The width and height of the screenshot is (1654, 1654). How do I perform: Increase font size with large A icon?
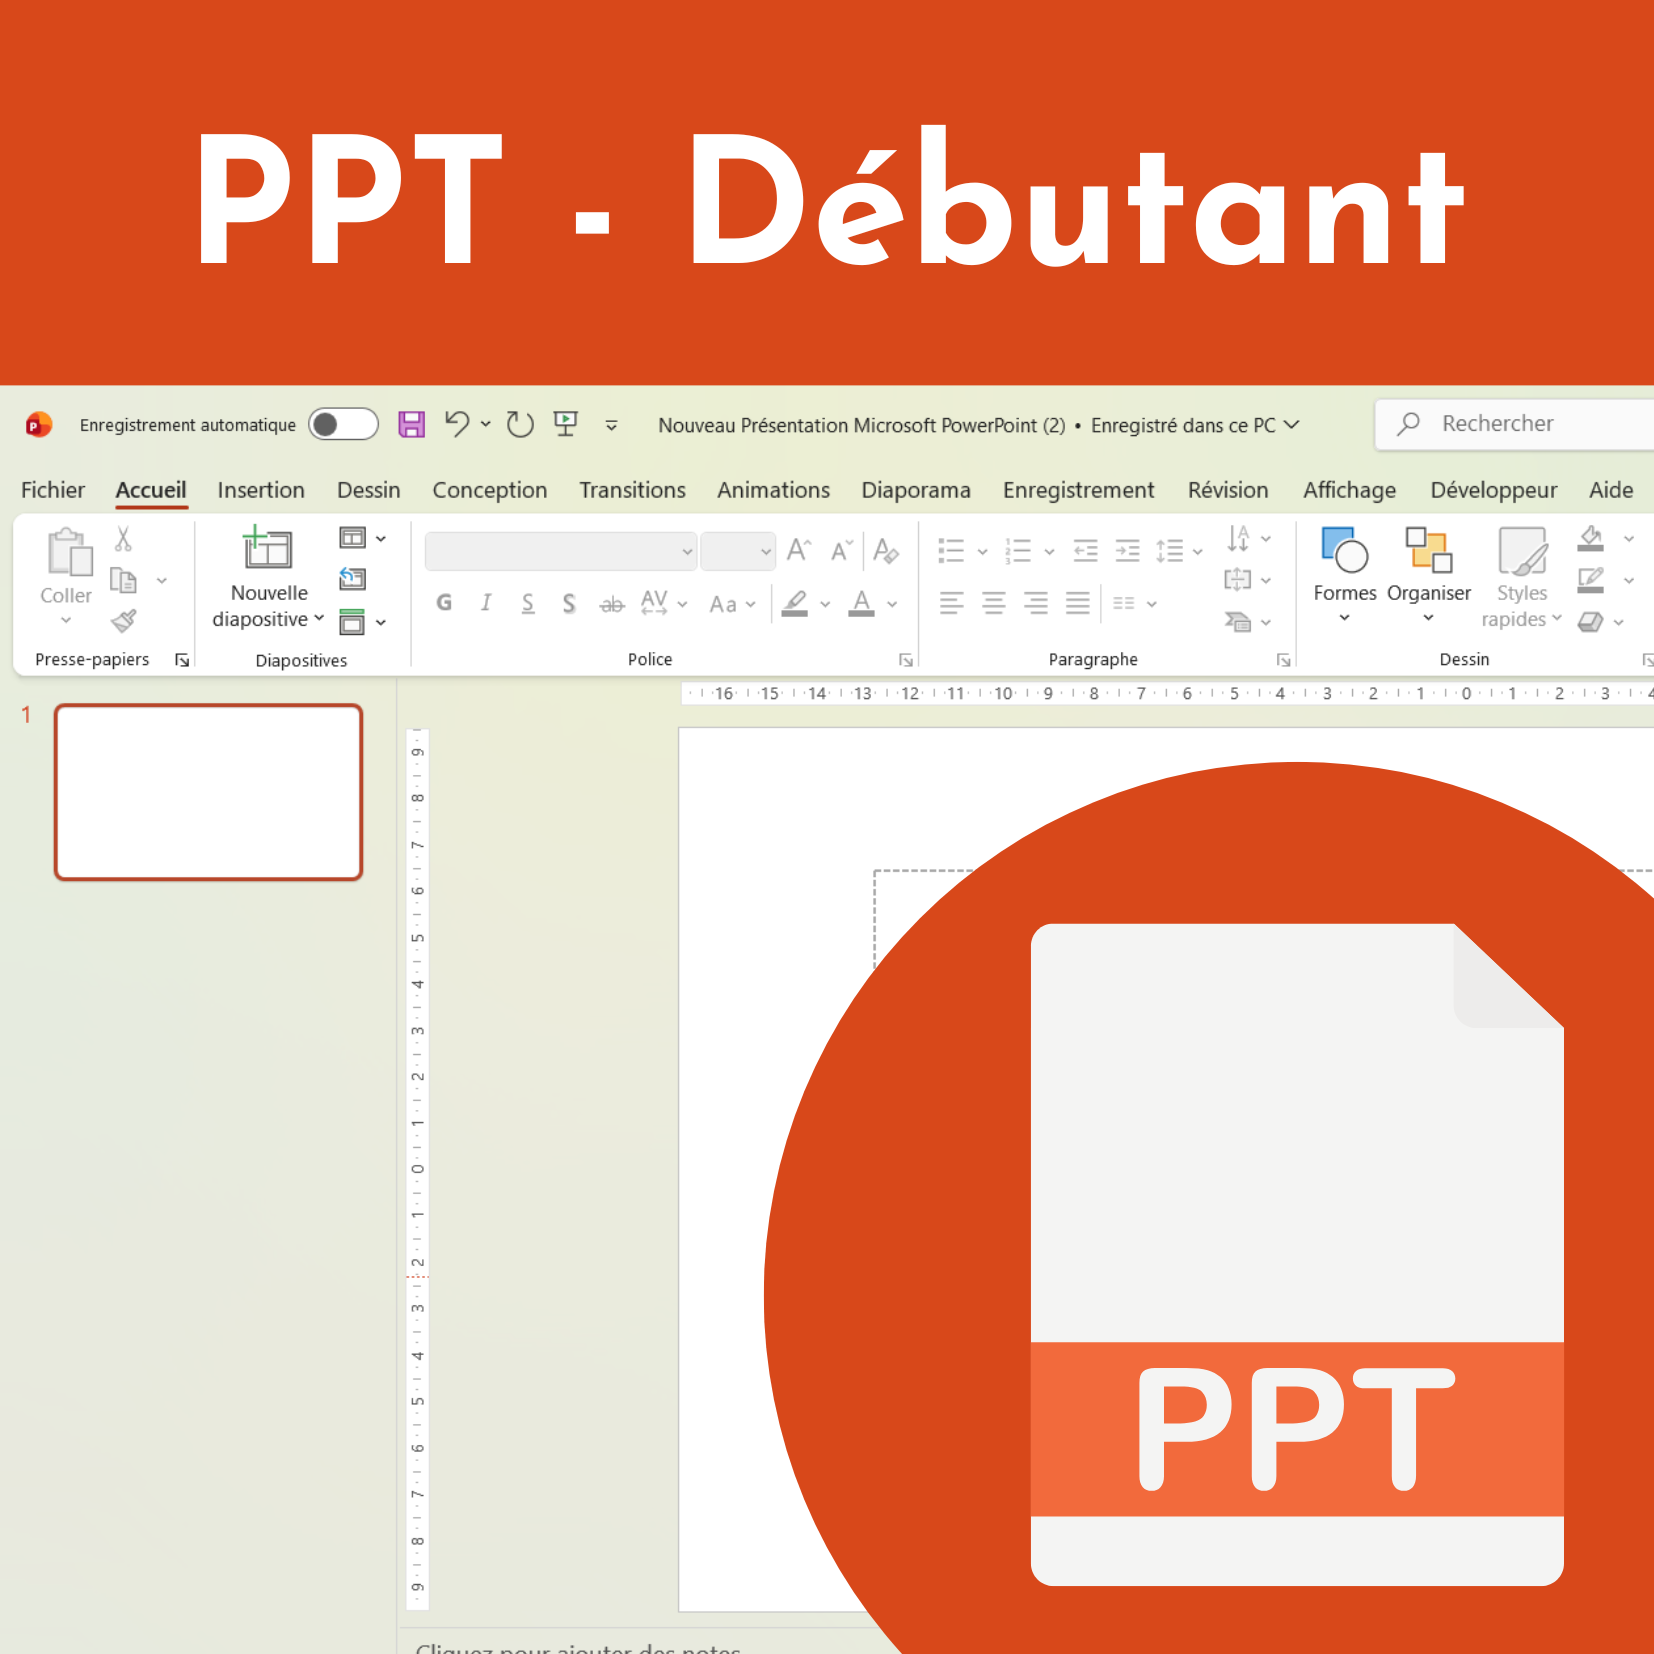[798, 550]
